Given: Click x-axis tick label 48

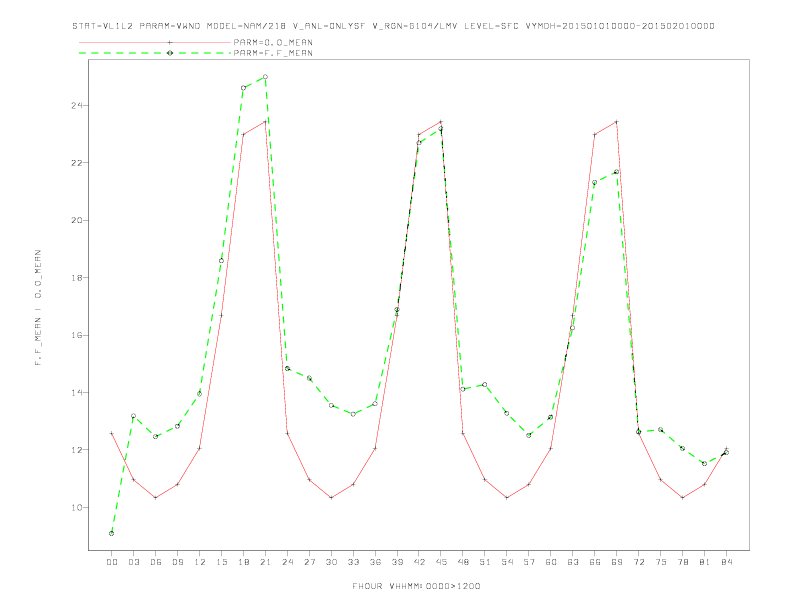Looking at the screenshot, I should tap(463, 562).
